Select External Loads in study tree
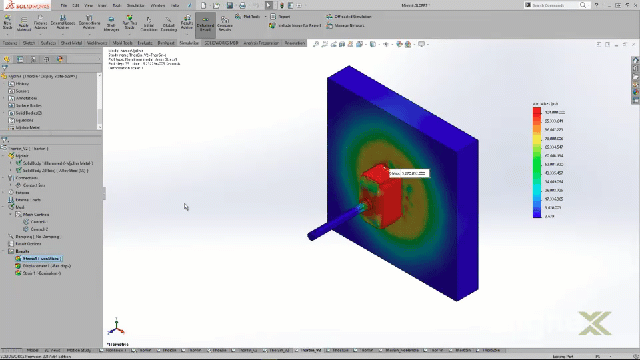Screen dimensions: 640x360 click(x=24, y=200)
